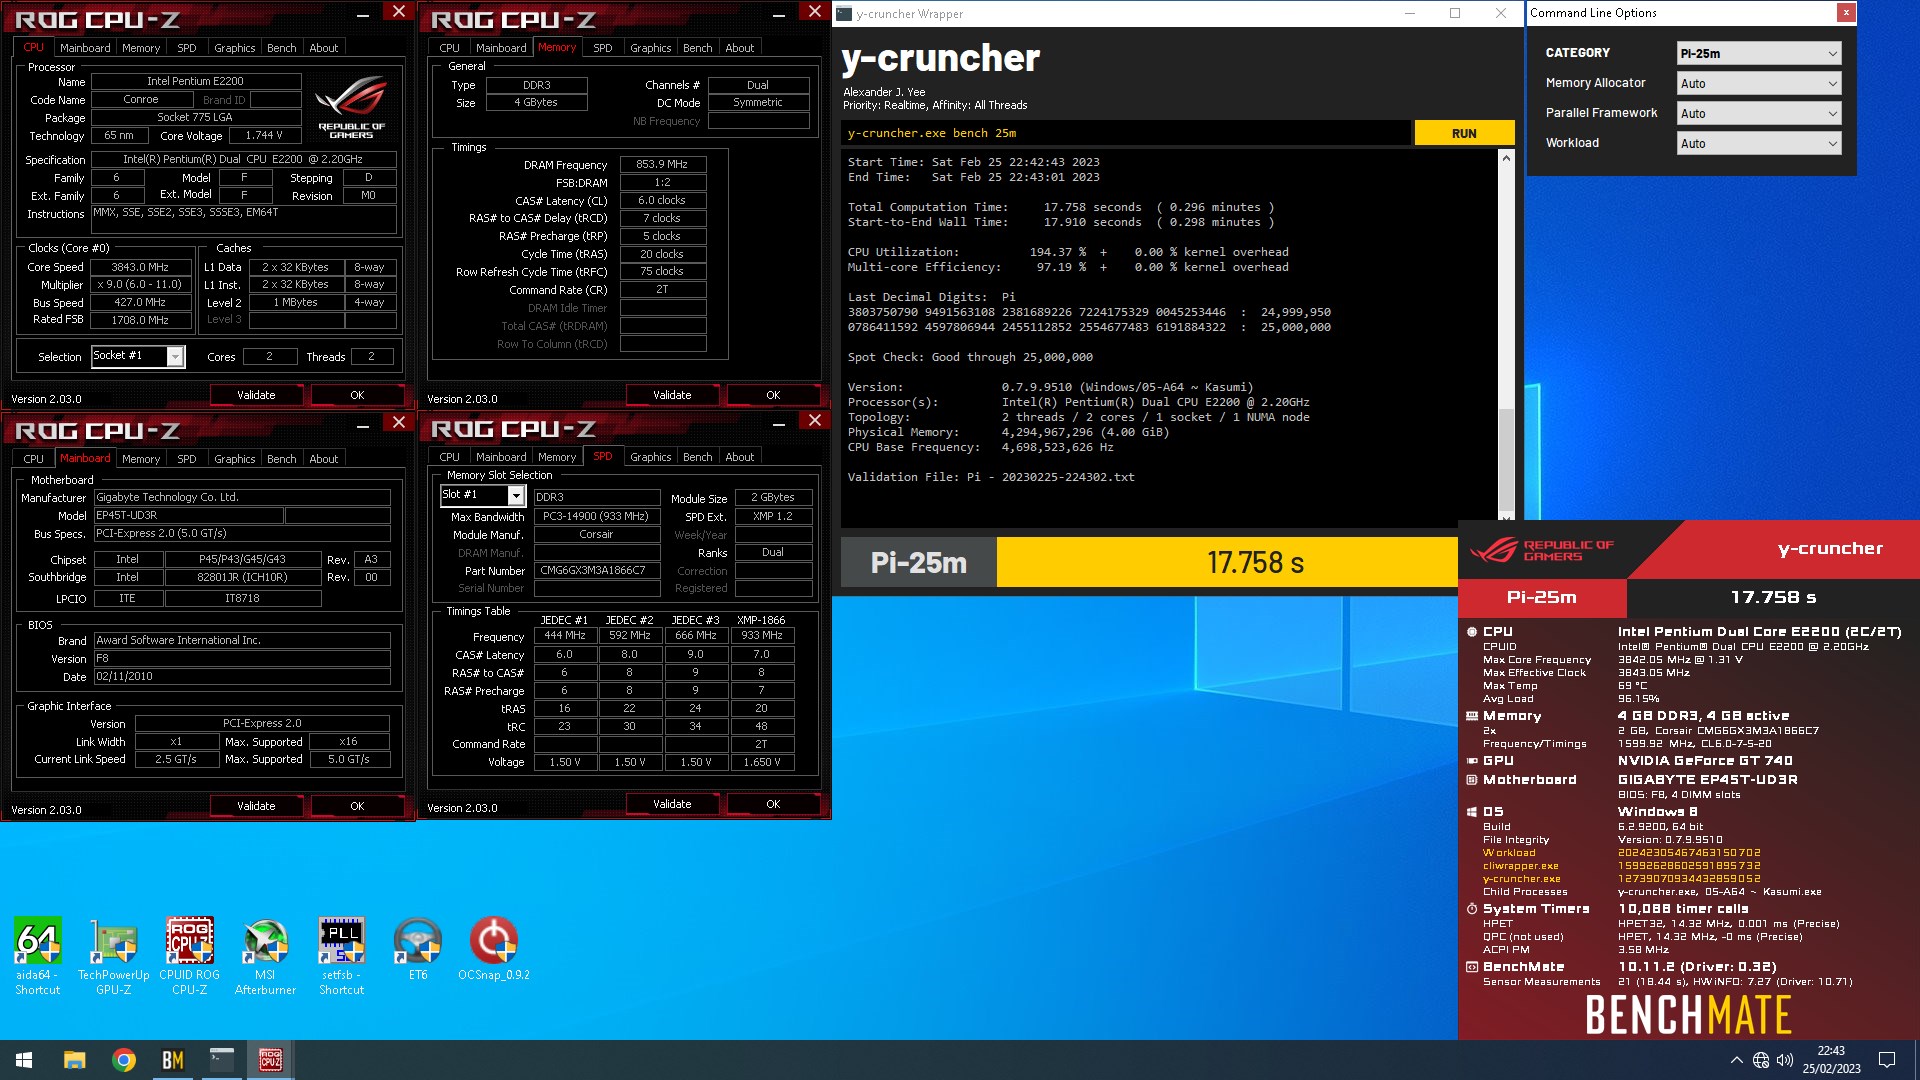Viewport: 1920px width, 1080px height.
Task: Open Google Chrome from the taskbar
Action: tap(124, 1060)
